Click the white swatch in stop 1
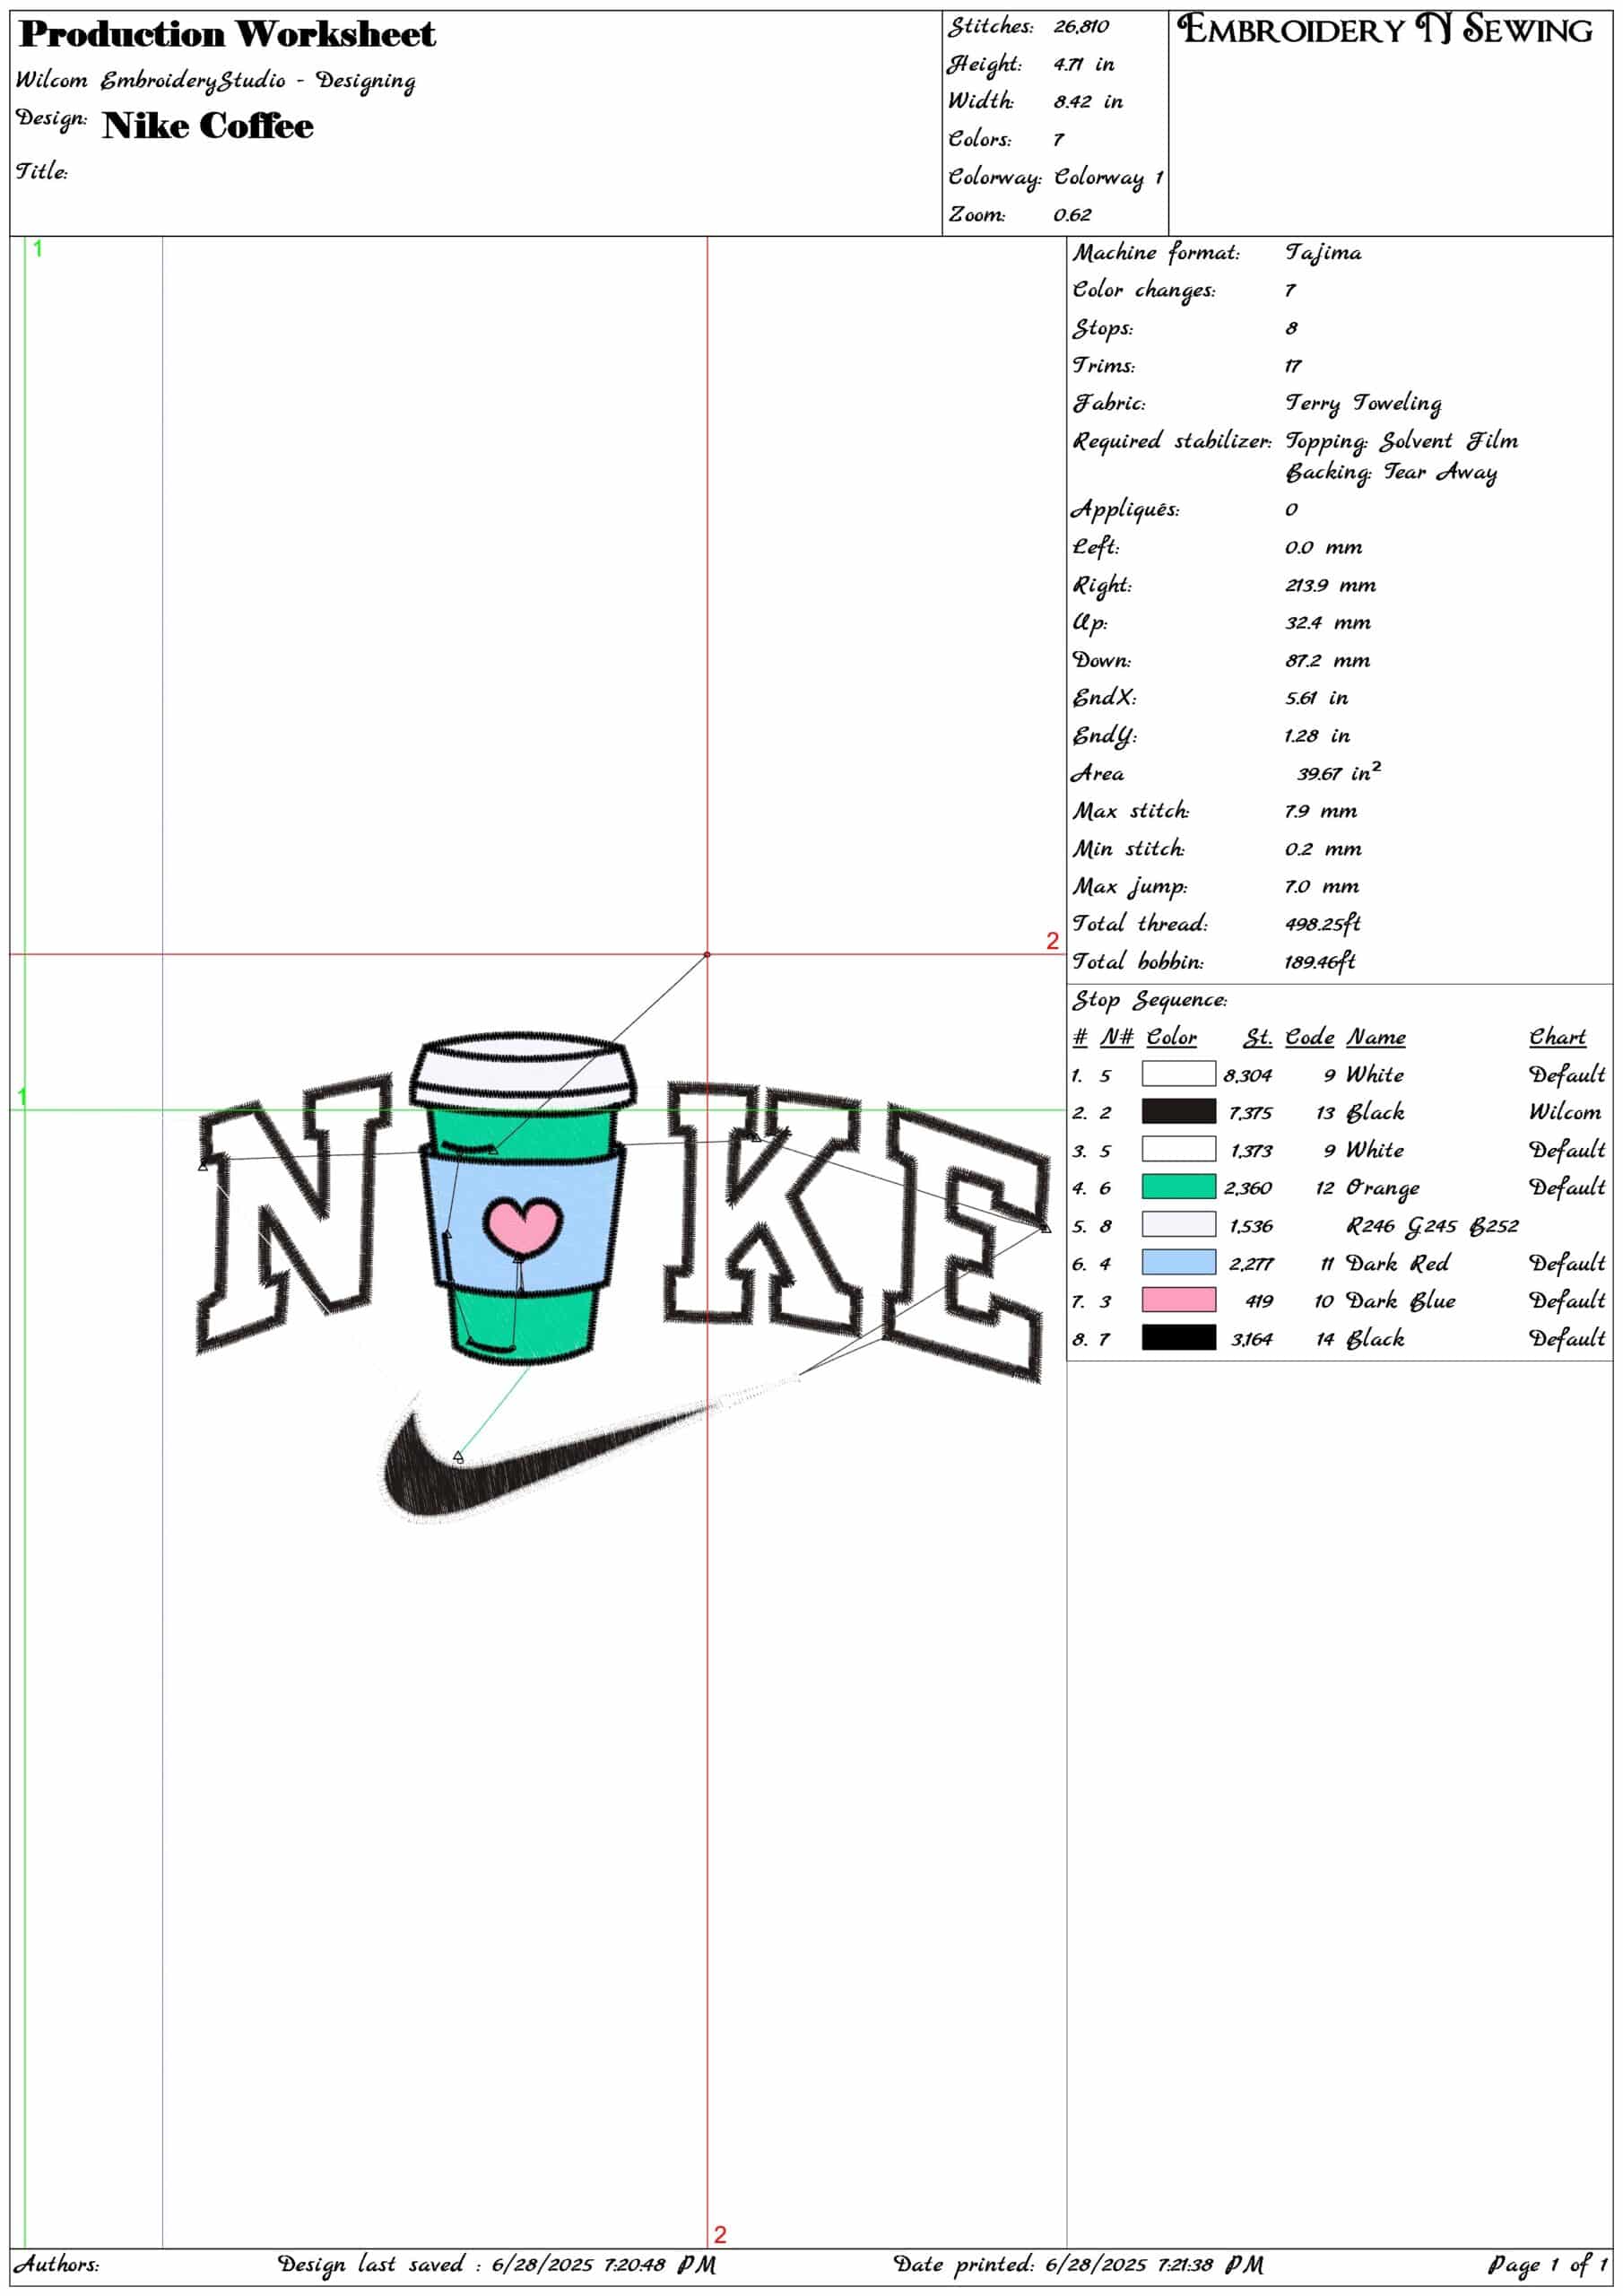This screenshot has width=1623, height=2296. coord(1178,1073)
